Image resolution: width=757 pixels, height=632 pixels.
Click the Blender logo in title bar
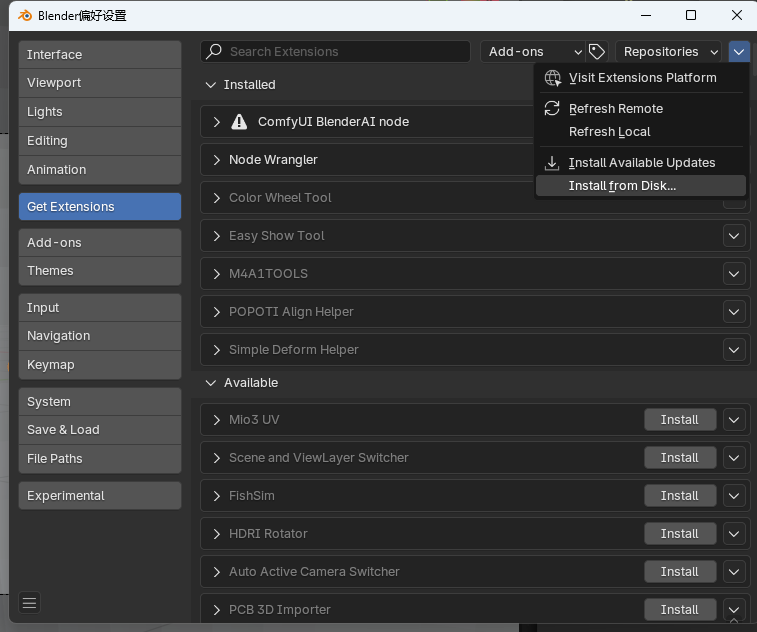[x=25, y=15]
